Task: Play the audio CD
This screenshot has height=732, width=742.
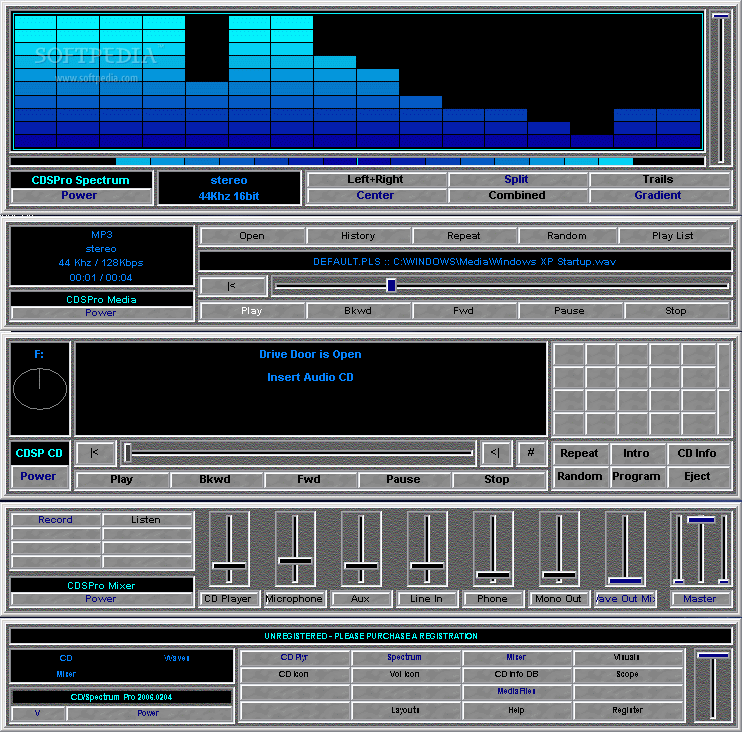Action: coord(122,479)
